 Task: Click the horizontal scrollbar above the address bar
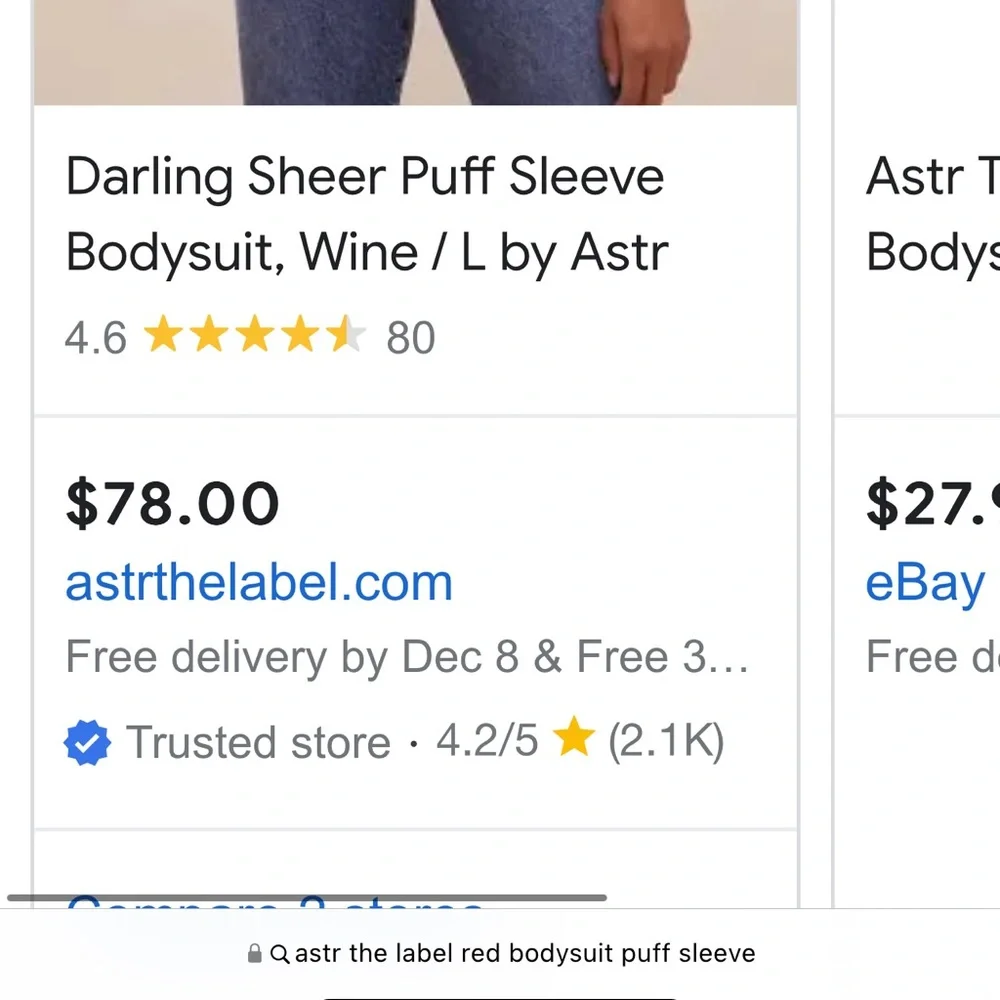[x=307, y=897]
